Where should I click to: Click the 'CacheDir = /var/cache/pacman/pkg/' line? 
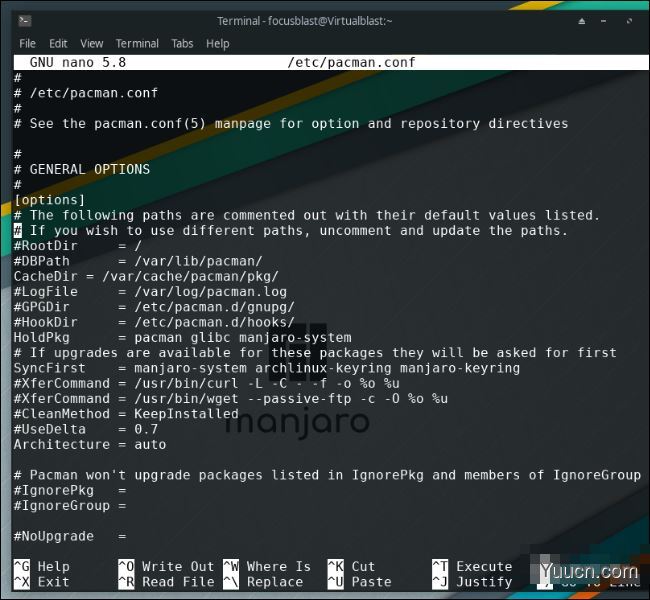click(146, 277)
